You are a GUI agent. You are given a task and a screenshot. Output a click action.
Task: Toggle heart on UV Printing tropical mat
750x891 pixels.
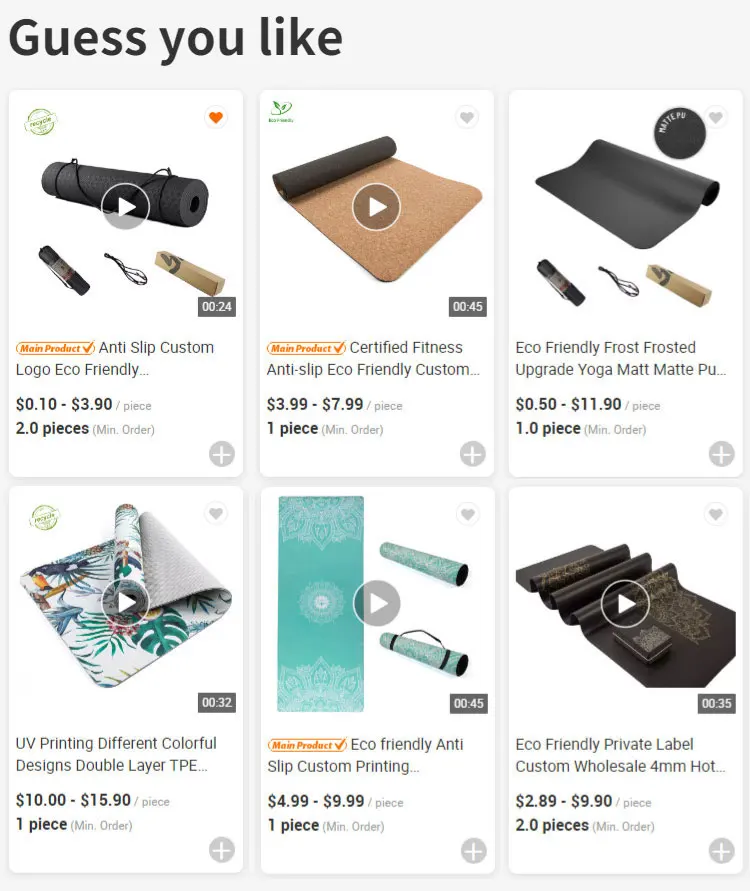216,514
